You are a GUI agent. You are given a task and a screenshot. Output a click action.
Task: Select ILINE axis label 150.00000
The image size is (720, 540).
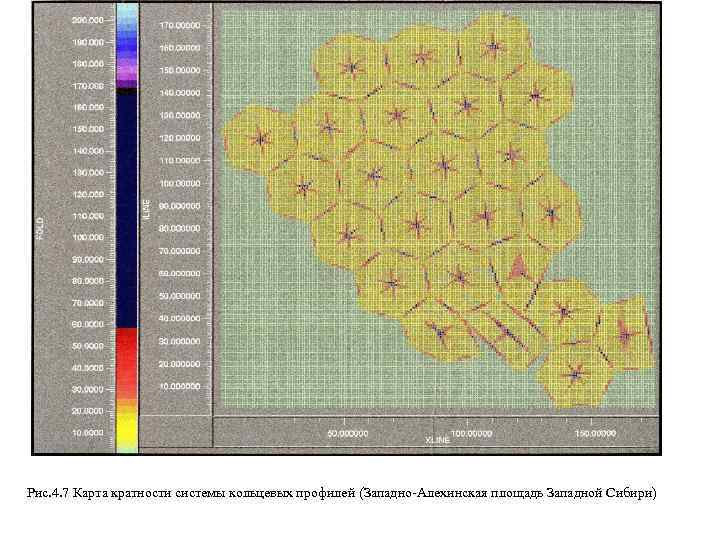180,70
